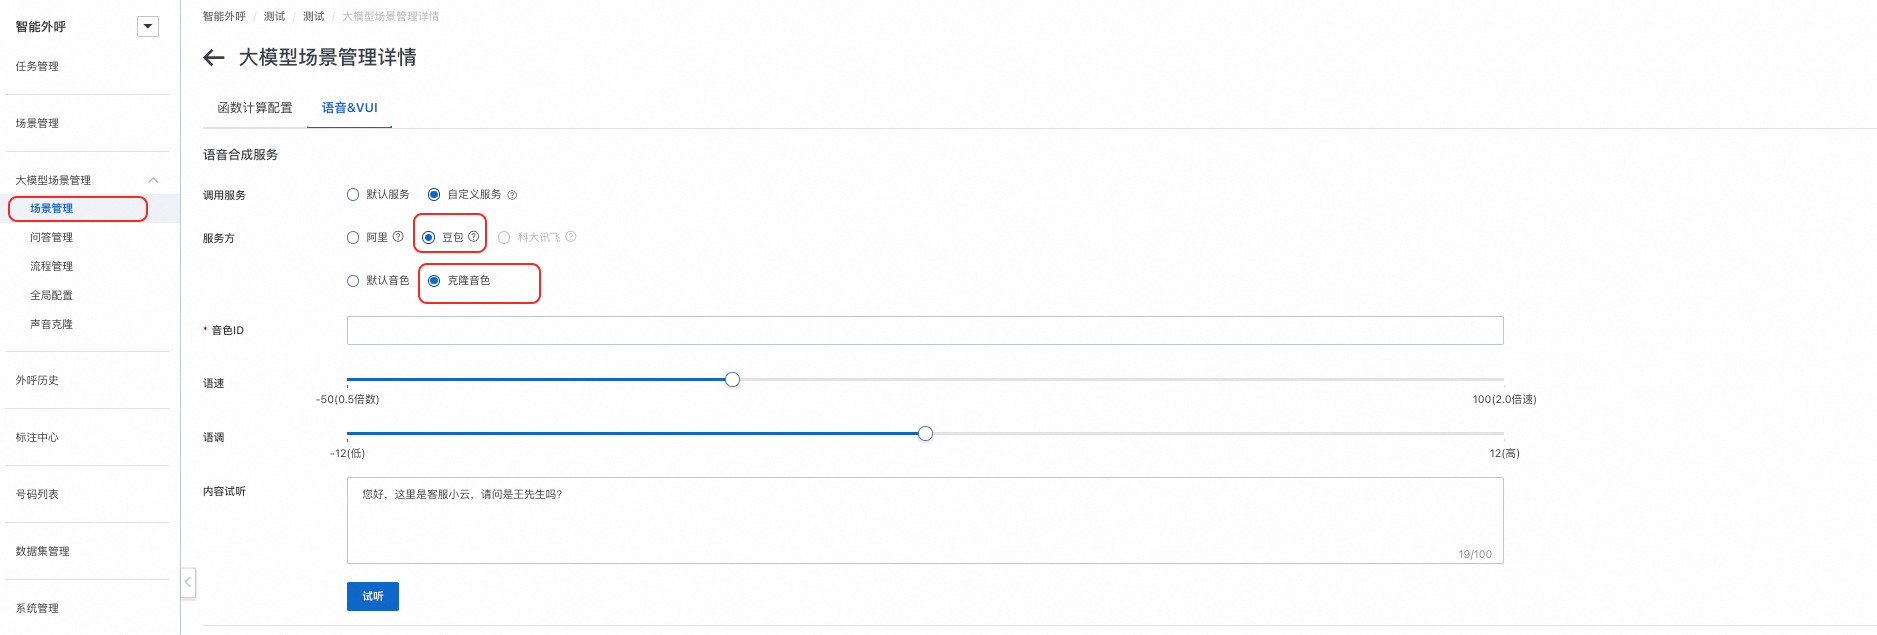
Task: Select the 默认服务 radio option
Action: (x=353, y=195)
